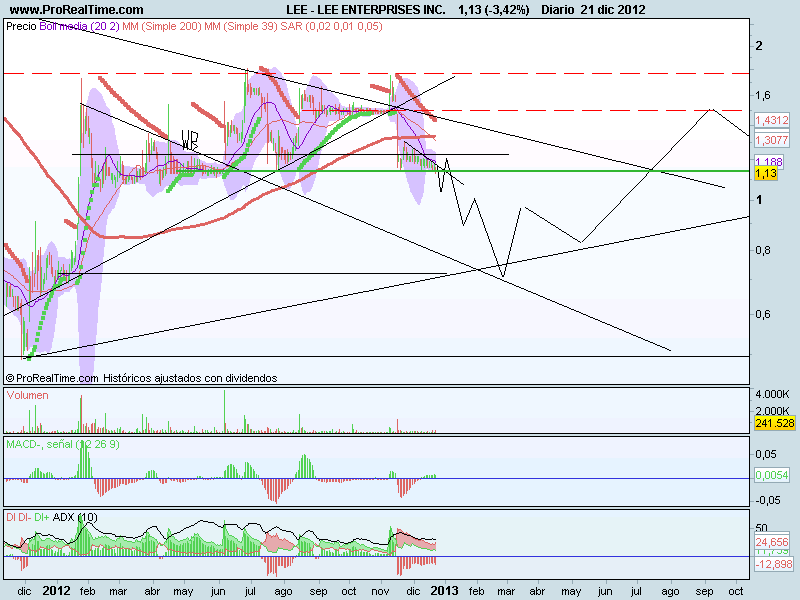Click the 2 level on price axis
The image size is (800, 600).
759,45
